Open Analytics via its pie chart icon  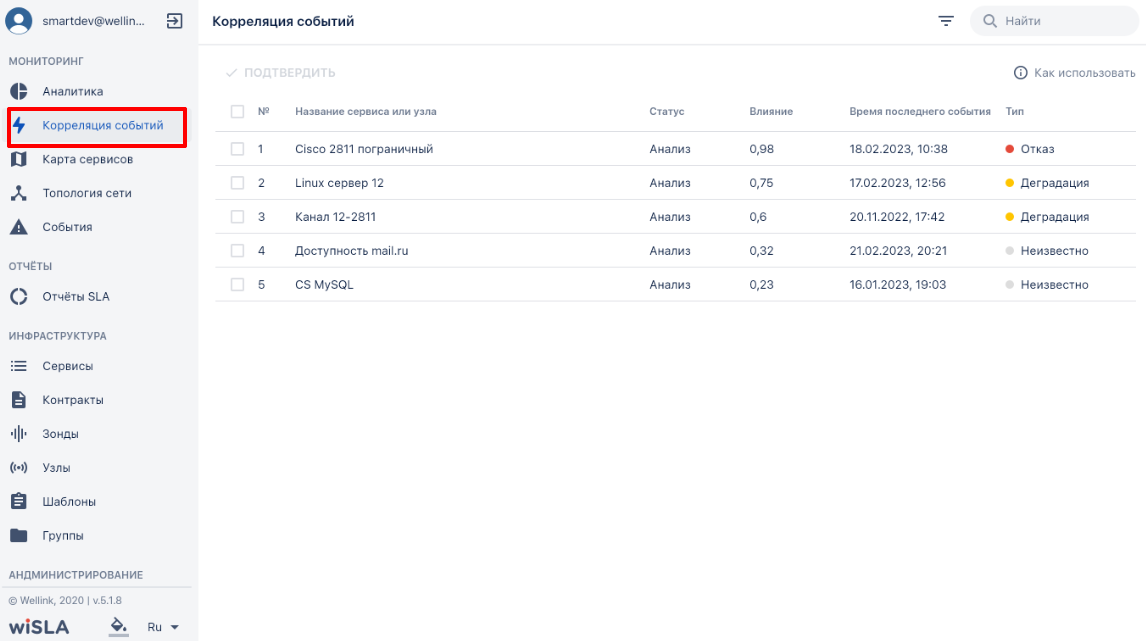(x=19, y=91)
